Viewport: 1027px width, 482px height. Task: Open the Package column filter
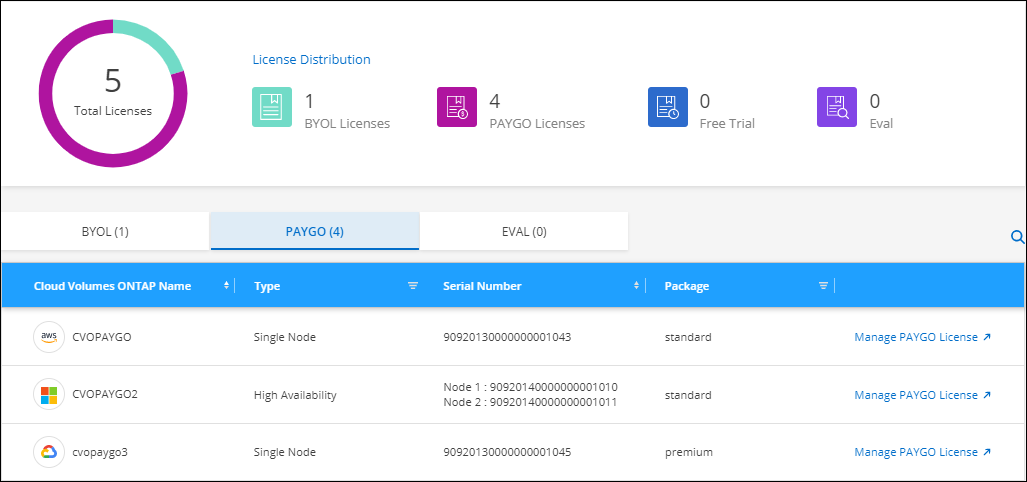[x=823, y=286]
